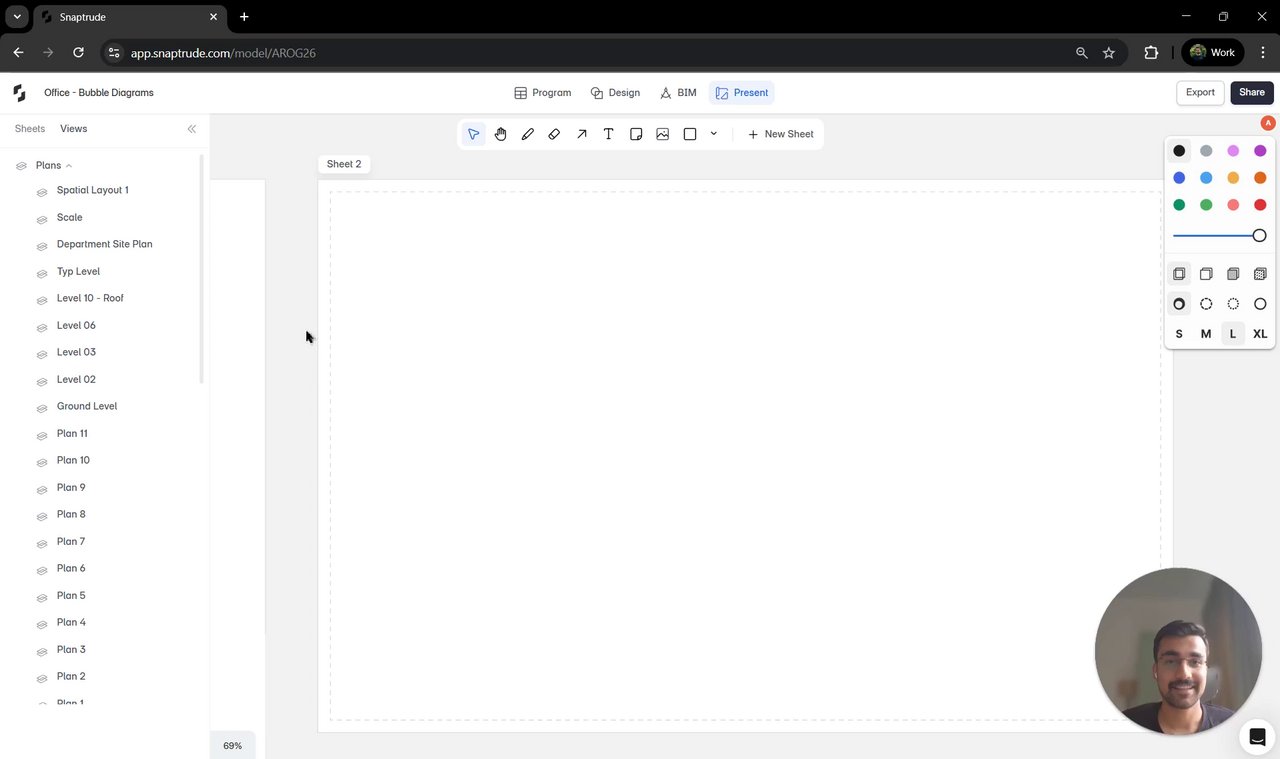Reload the browser page

(x=78, y=53)
